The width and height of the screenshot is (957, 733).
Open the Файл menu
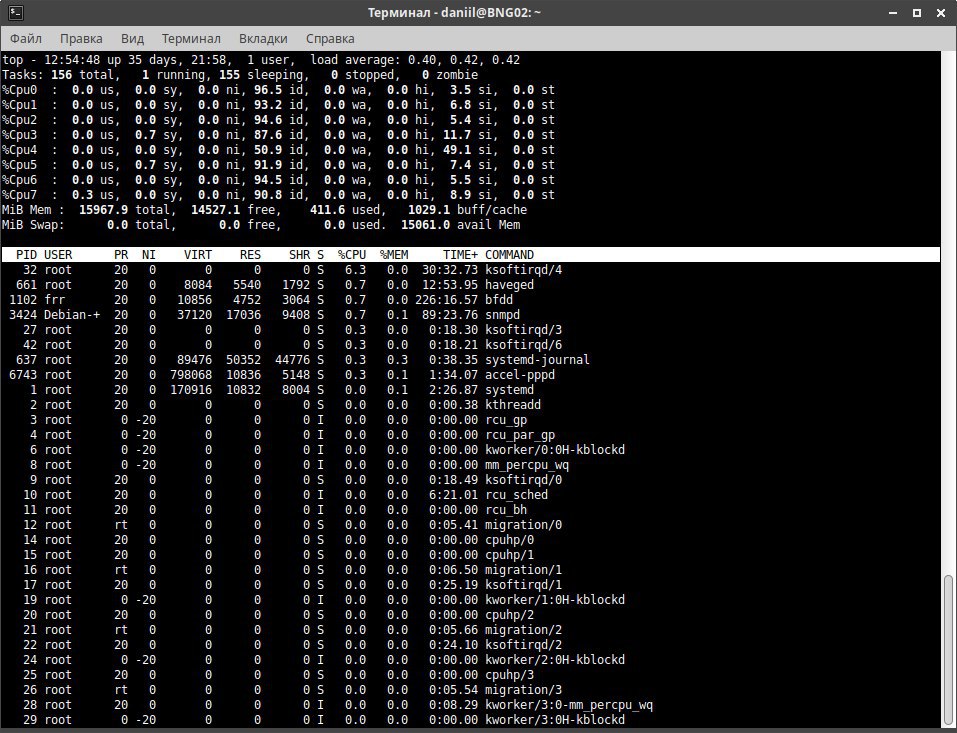(26, 38)
